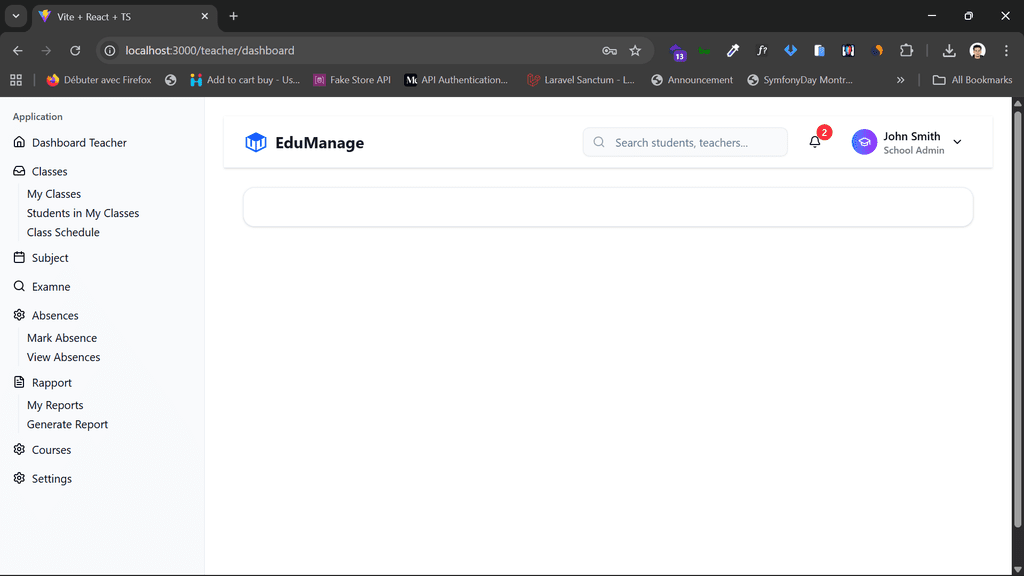Open My Reports link
The image size is (1024, 576).
pos(55,405)
